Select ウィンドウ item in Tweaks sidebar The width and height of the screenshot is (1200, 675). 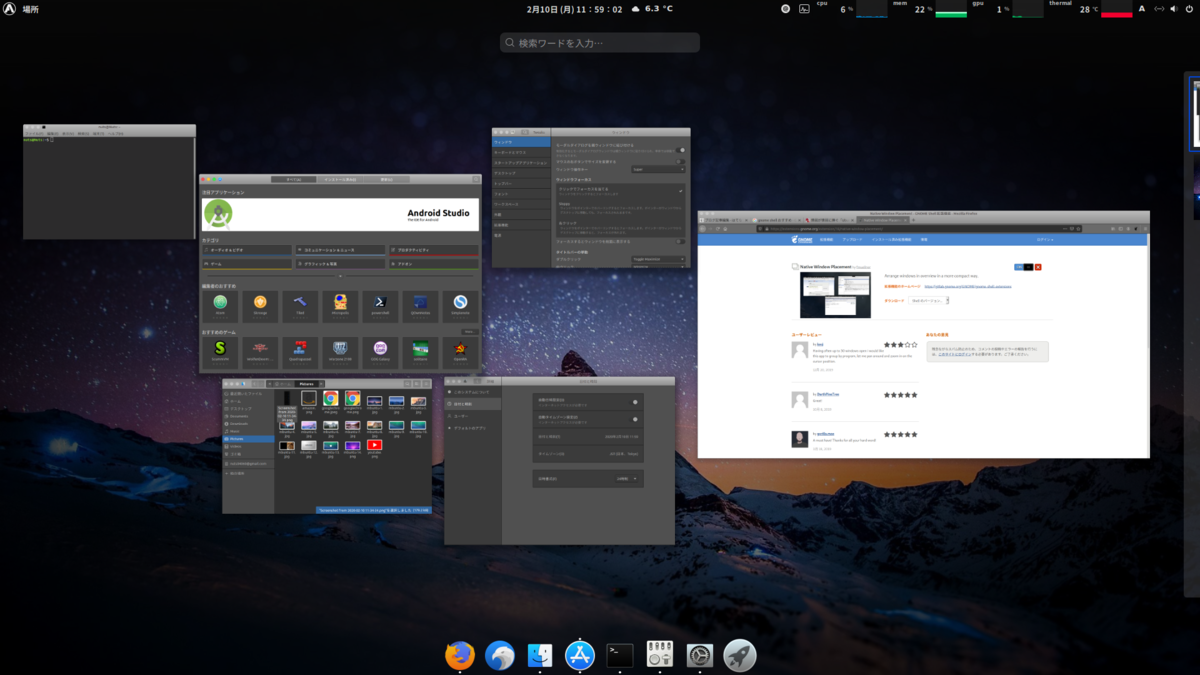520,142
